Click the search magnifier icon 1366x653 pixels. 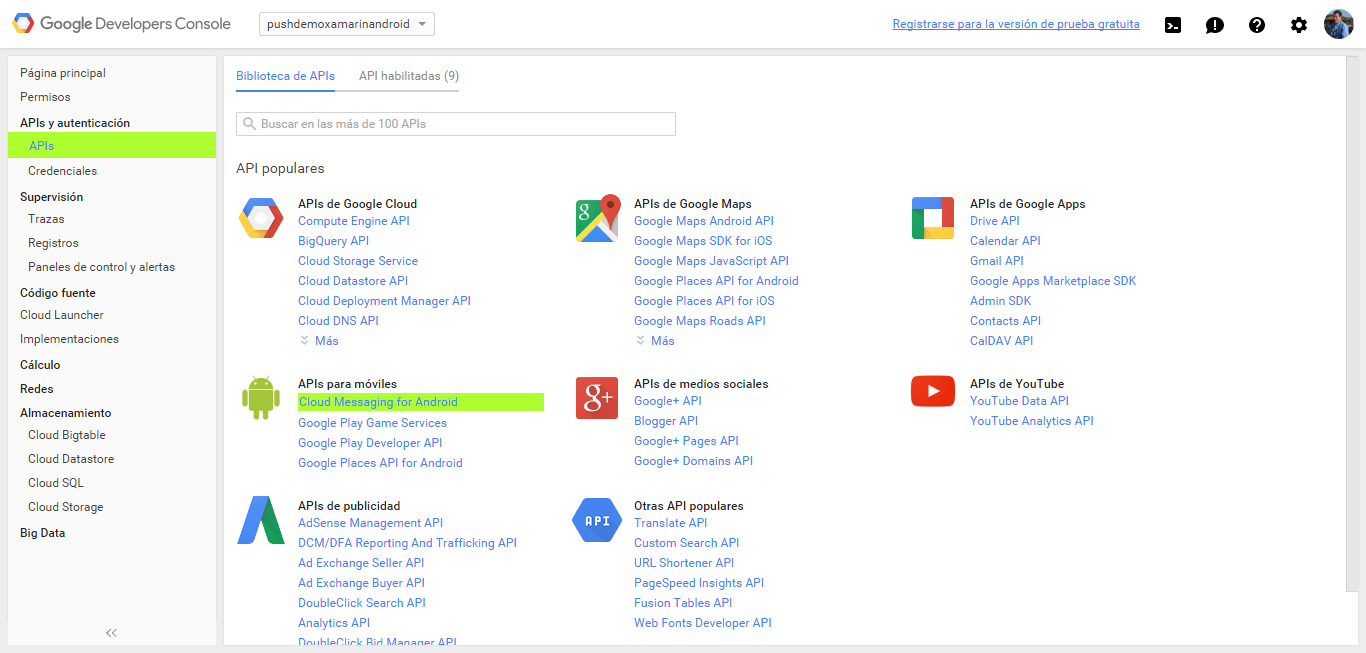click(x=249, y=124)
